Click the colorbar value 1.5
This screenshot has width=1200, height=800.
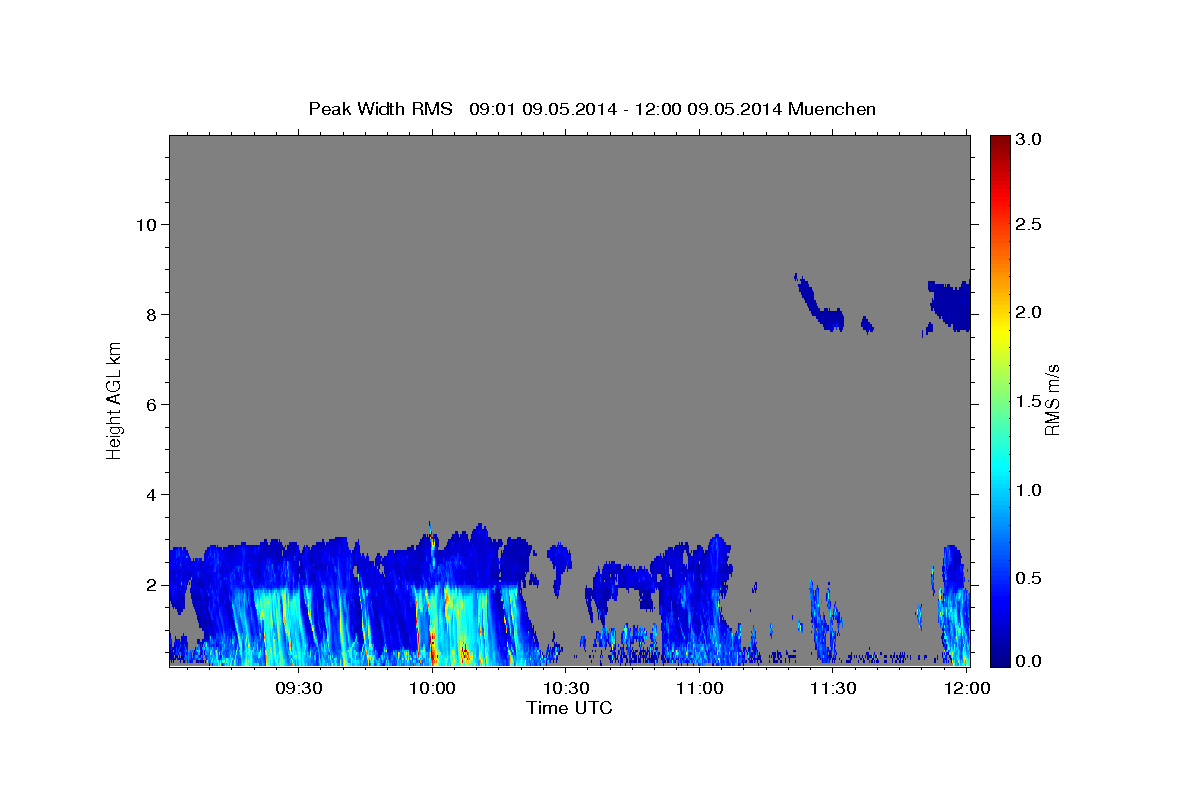[x=1029, y=401]
